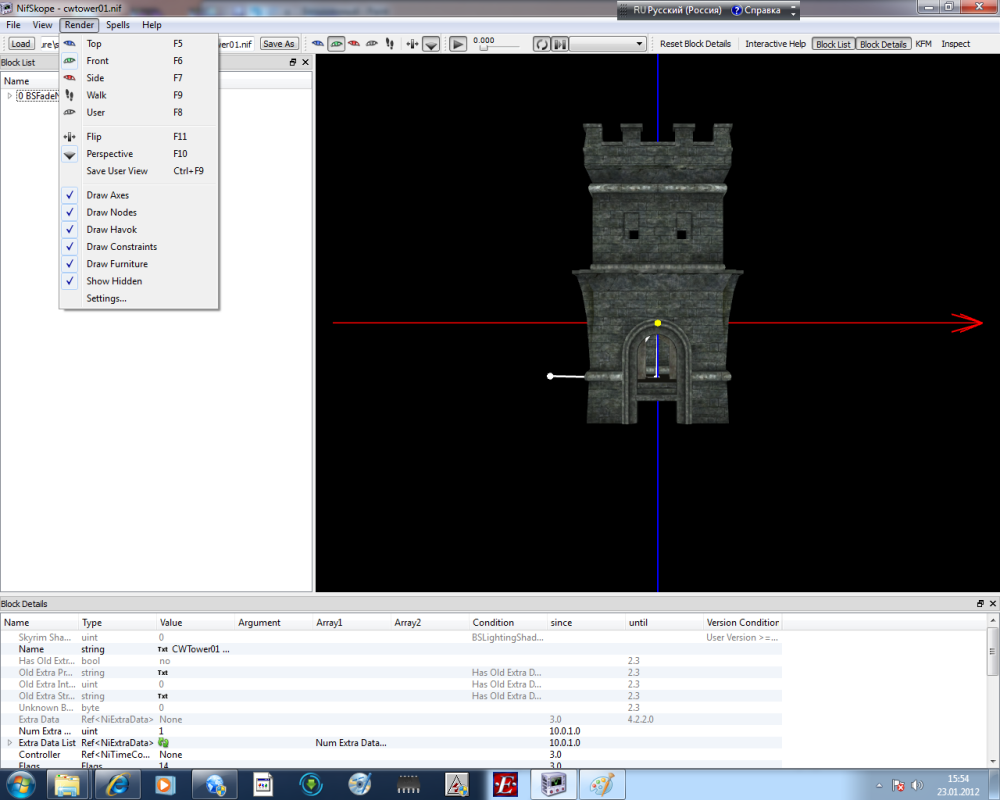Click the red E taskbar icon
This screenshot has width=1000, height=800.
(505, 785)
